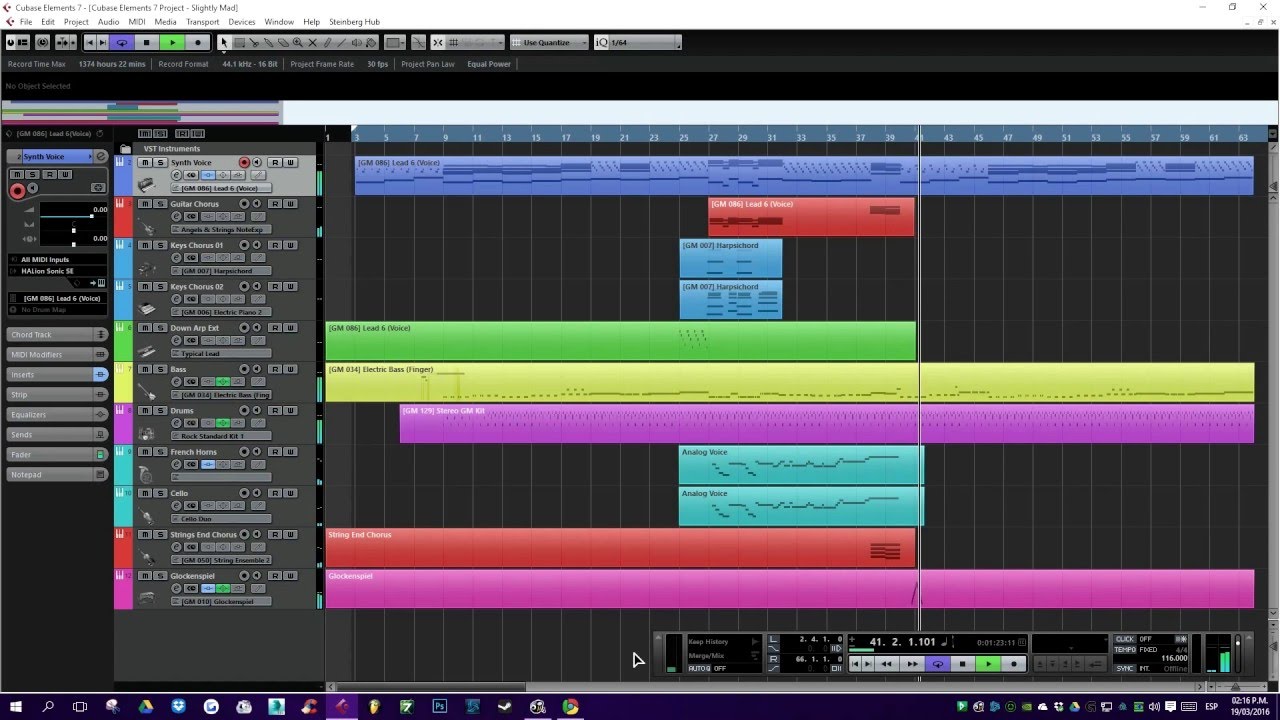Select the Zoom magnifier tool
1280x720 pixels.
pyautogui.click(x=297, y=43)
